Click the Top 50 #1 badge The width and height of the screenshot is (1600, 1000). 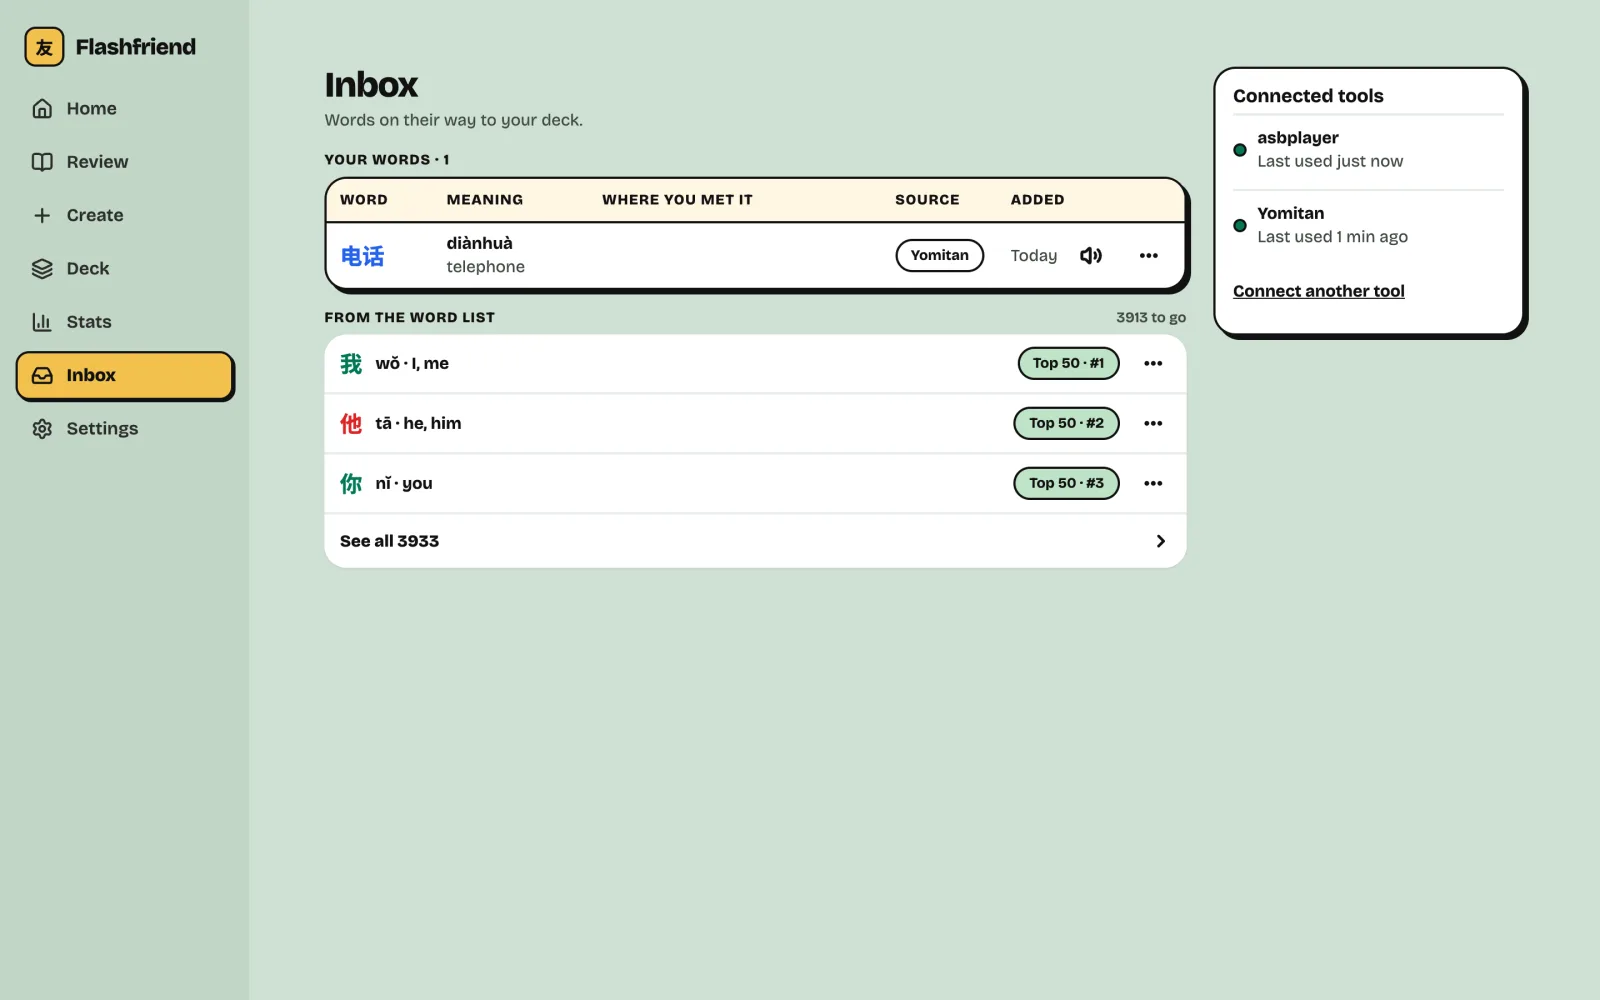coord(1068,363)
